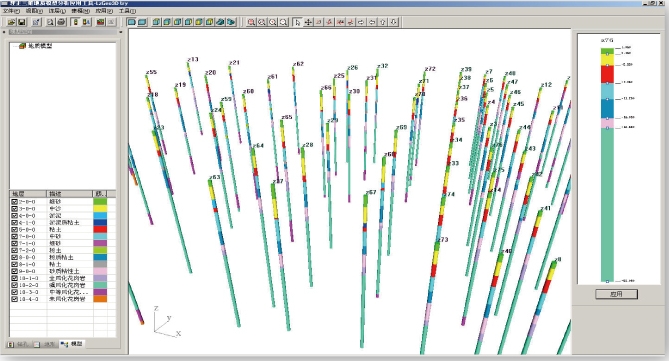Click the right arrow view button
Viewport: 669px width, 361px height.
click(361, 22)
